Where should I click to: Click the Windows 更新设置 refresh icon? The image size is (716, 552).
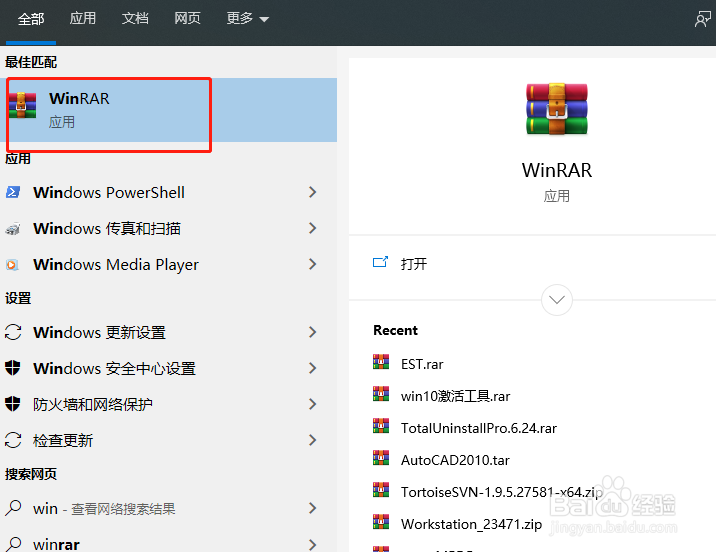pyautogui.click(x=13, y=332)
